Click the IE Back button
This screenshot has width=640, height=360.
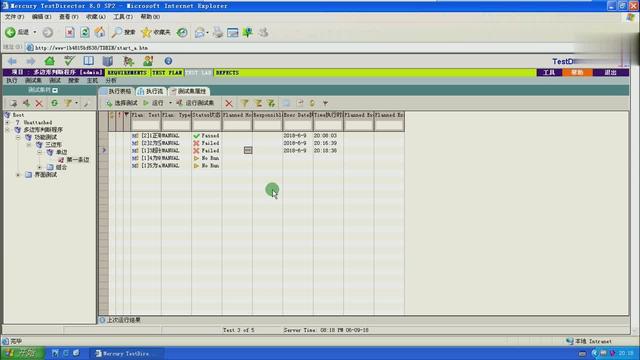click(17, 32)
